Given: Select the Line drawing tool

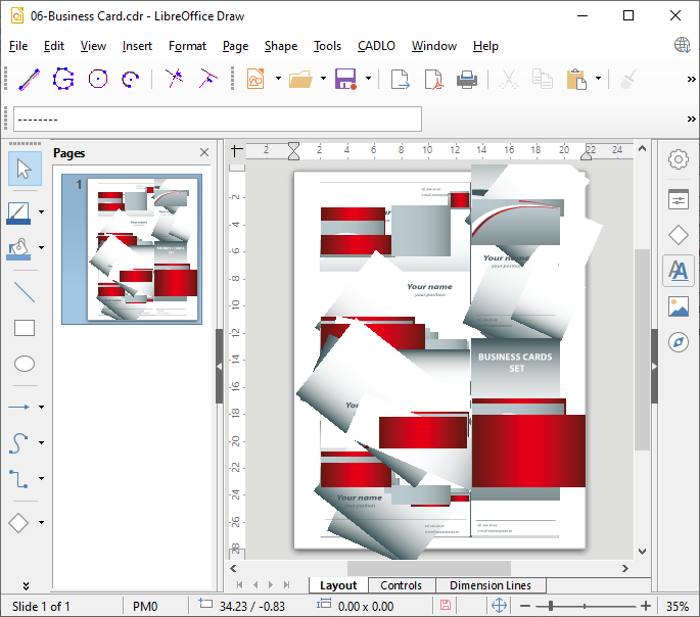Looking at the screenshot, I should click(x=24, y=292).
